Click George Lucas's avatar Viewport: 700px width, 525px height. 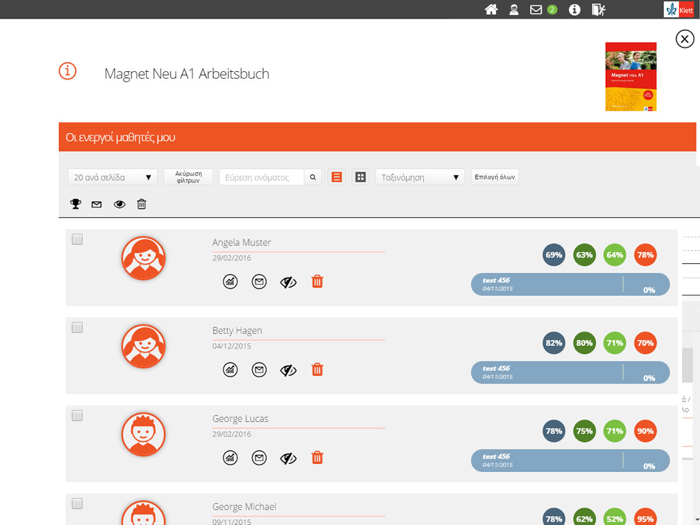143,434
